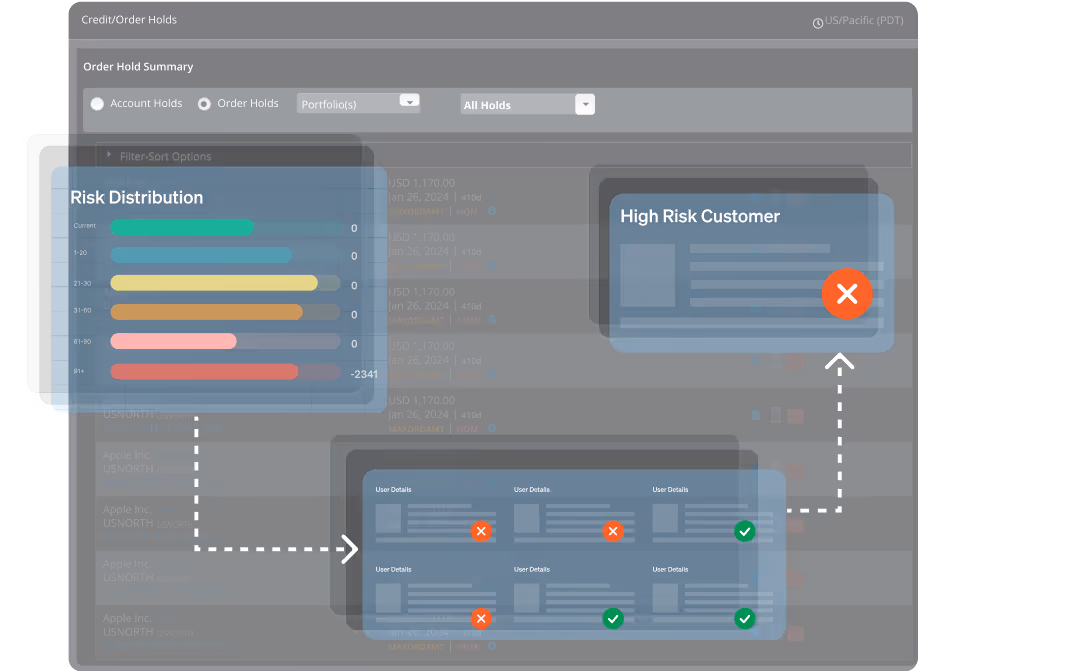Open the All Holds dropdown arrow
1082x671 pixels.
585,104
